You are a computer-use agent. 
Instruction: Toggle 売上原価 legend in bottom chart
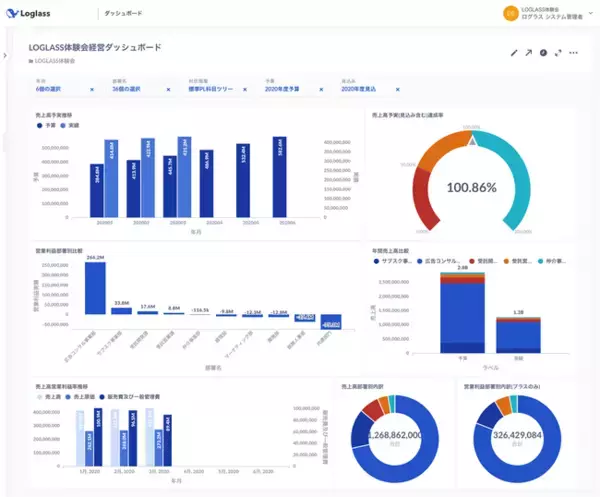pyautogui.click(x=80, y=397)
